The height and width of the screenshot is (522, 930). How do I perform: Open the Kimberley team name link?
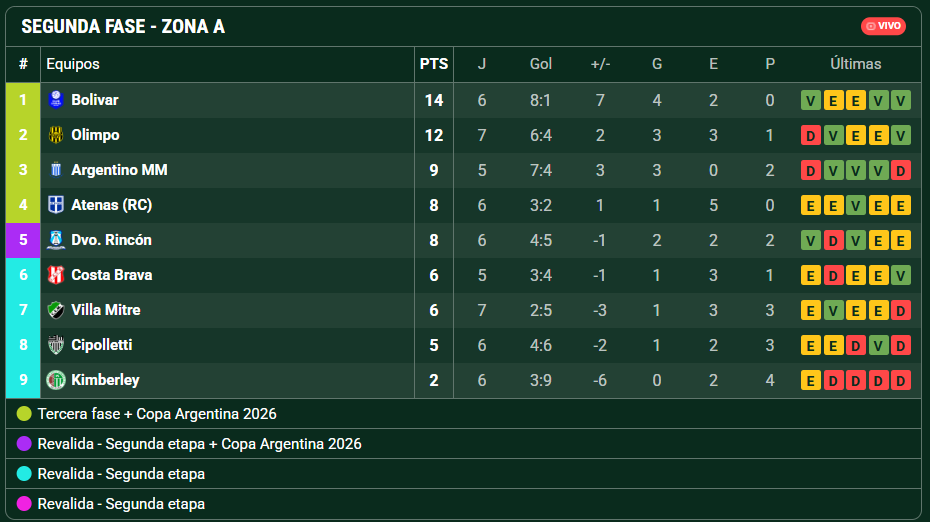pos(105,380)
